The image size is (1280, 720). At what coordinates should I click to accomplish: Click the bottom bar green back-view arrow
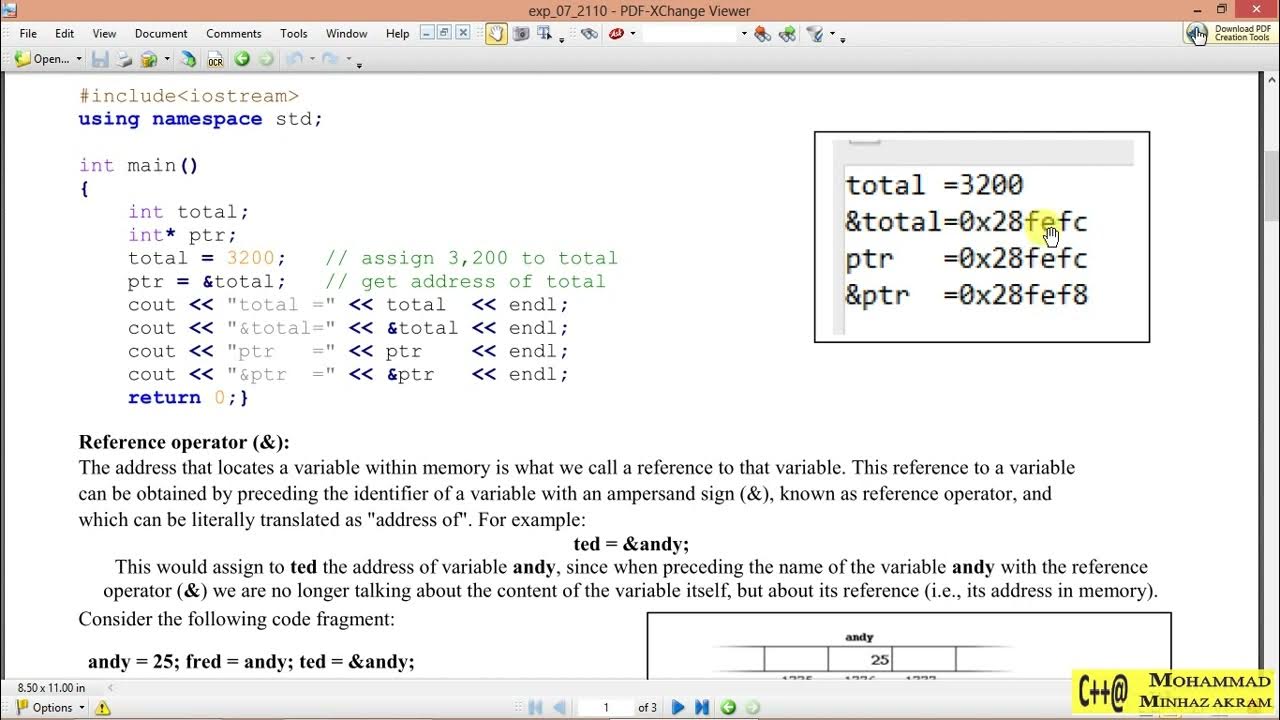point(728,708)
